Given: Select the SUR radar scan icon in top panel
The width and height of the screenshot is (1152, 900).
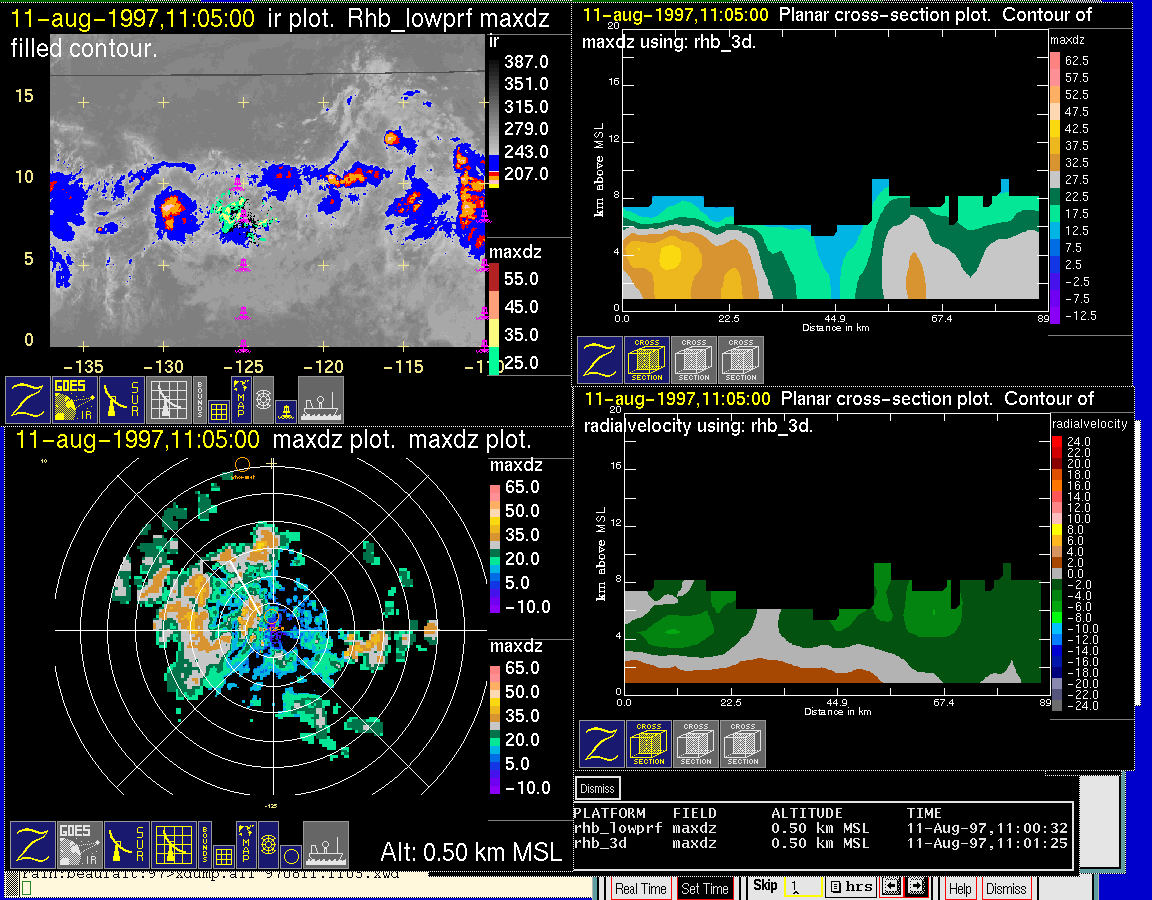Looking at the screenshot, I should (122, 399).
